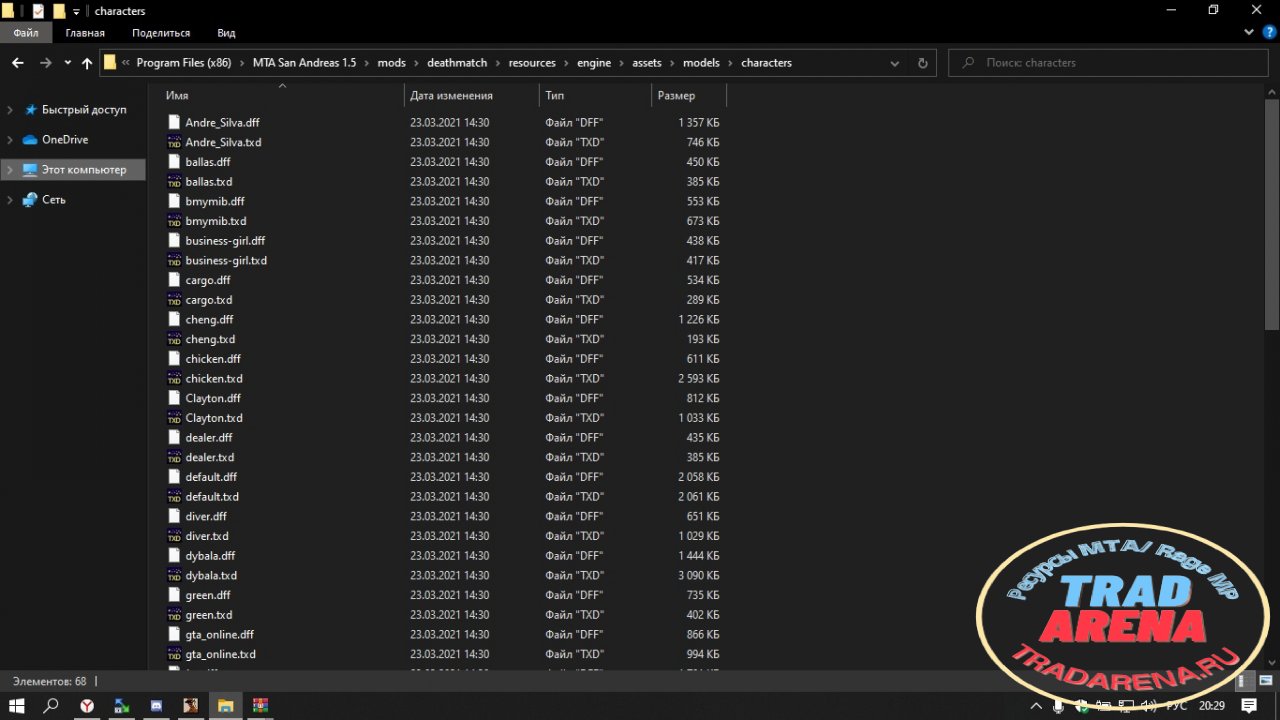
Task: Switch to large icons view layout
Action: pos(1265,681)
